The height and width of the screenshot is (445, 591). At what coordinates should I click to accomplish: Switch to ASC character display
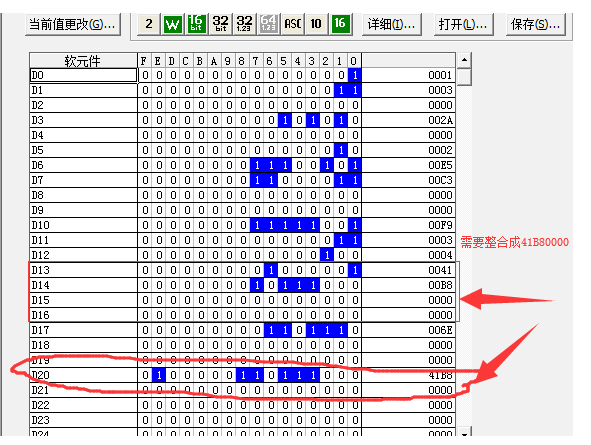(292, 24)
